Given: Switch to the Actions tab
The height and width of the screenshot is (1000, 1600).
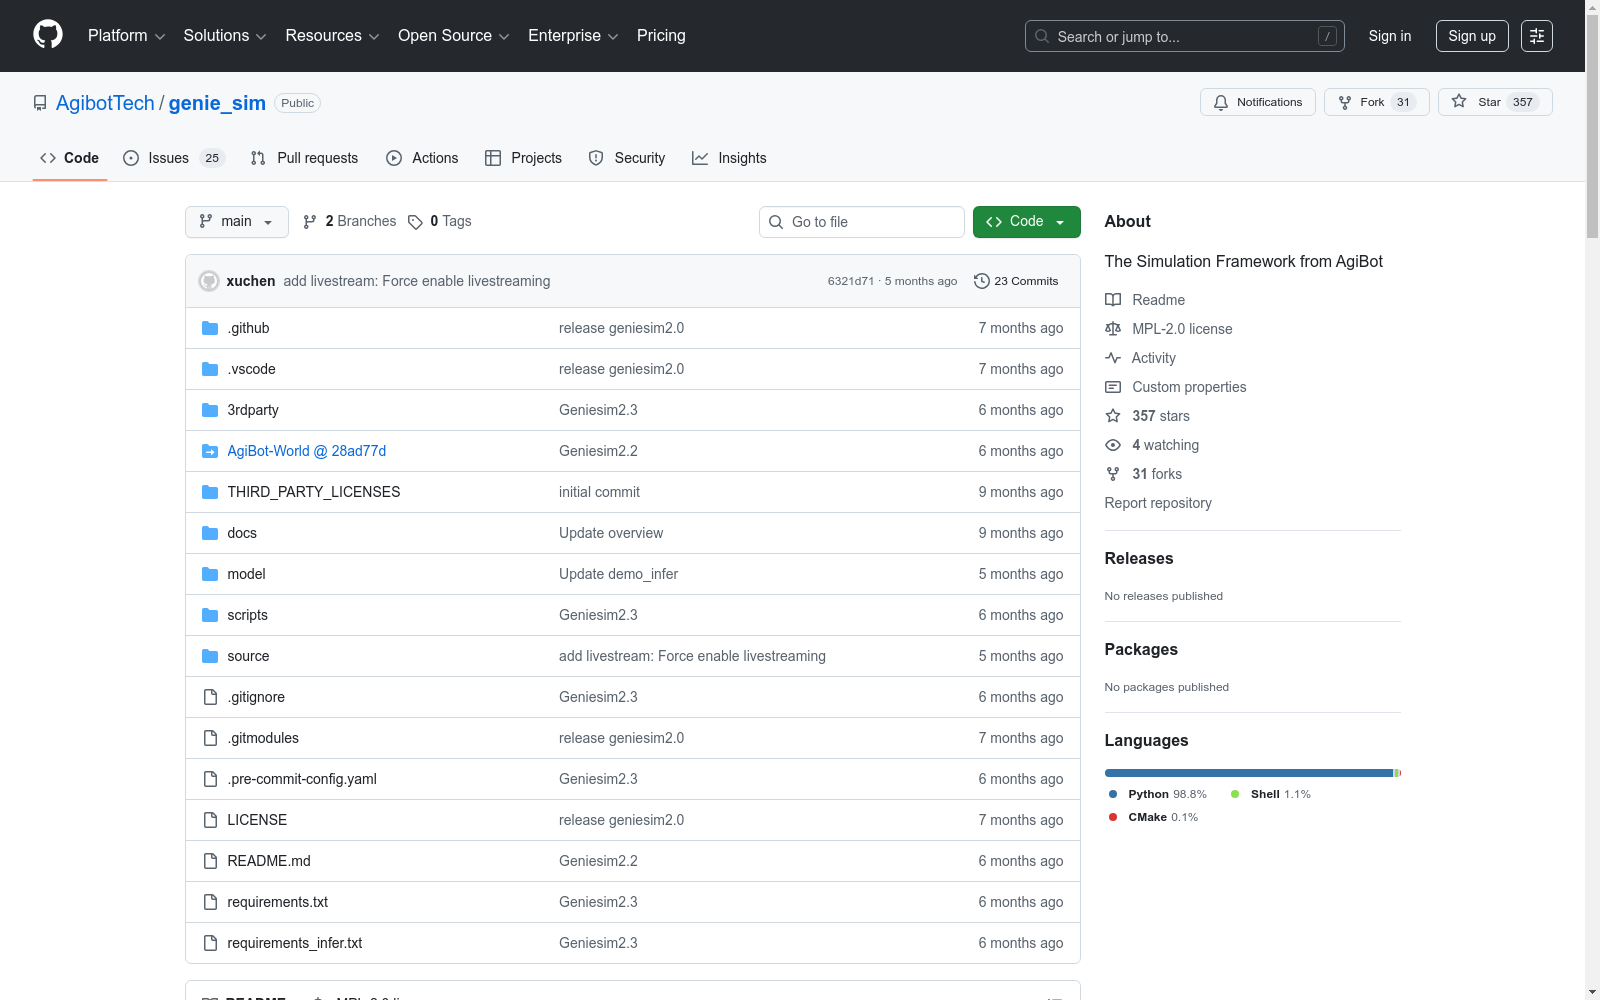Looking at the screenshot, I should pos(422,158).
